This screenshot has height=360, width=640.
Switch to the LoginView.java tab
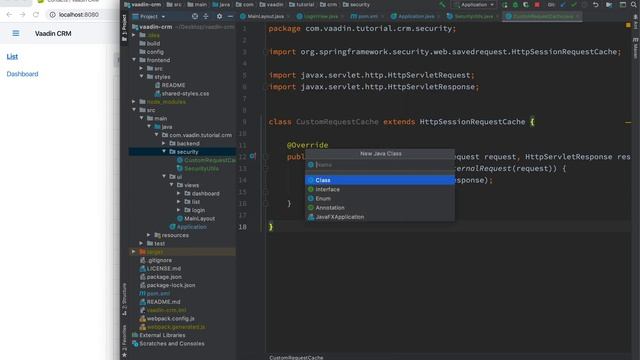pyautogui.click(x=321, y=16)
